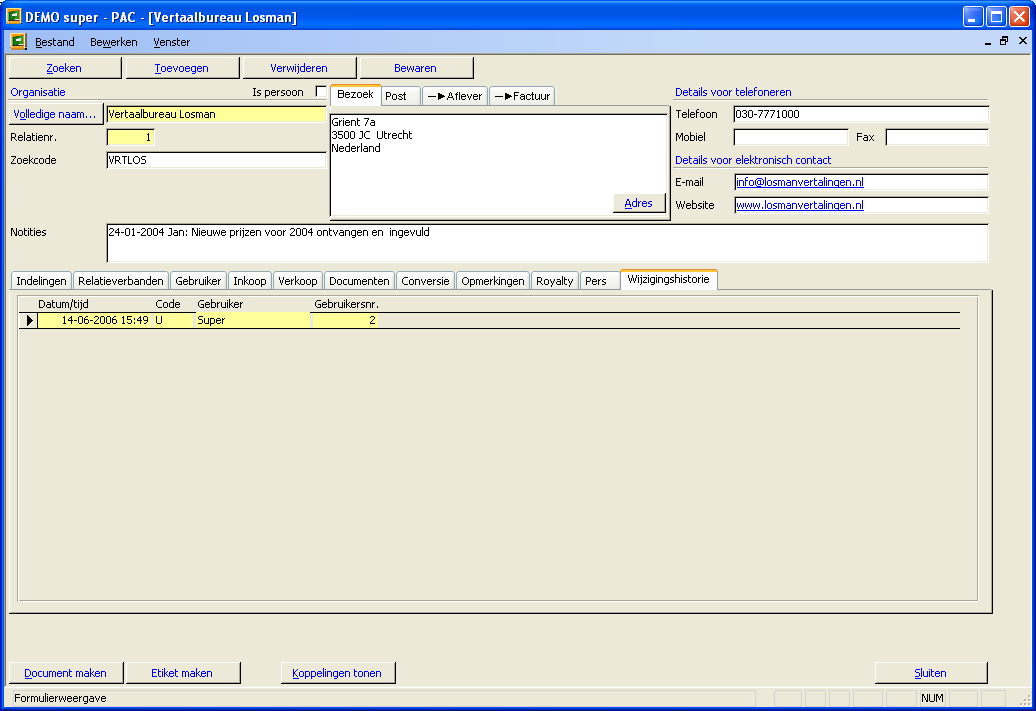Open the Bewerken menu
The height and width of the screenshot is (711, 1036).
[113, 42]
